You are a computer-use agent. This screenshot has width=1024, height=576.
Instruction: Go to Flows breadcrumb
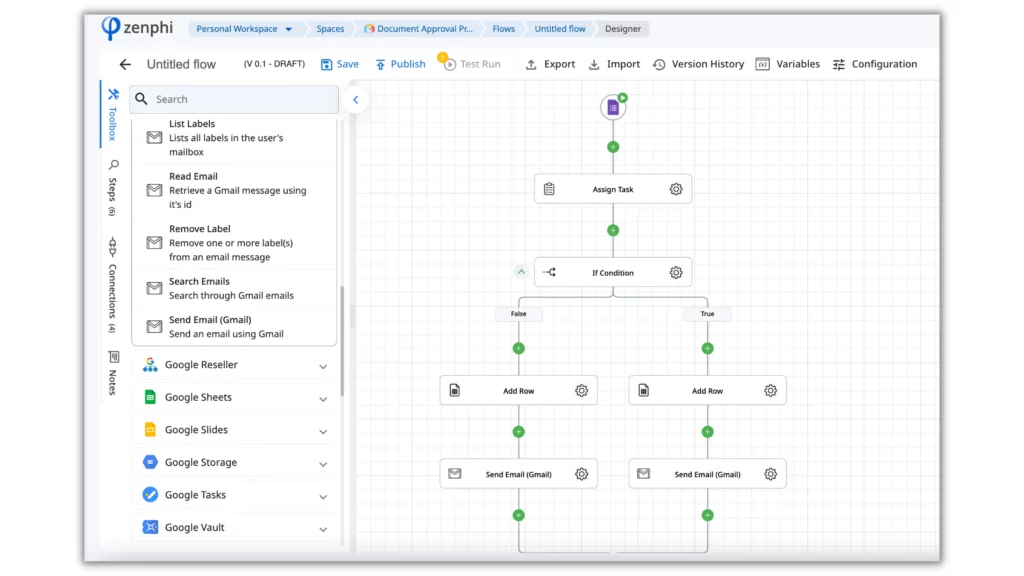click(504, 29)
